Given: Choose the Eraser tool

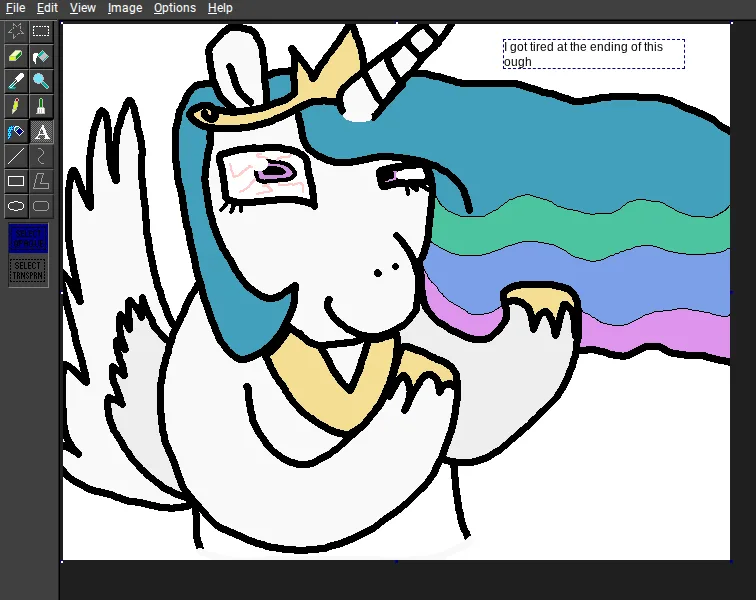Looking at the screenshot, I should tap(16, 56).
